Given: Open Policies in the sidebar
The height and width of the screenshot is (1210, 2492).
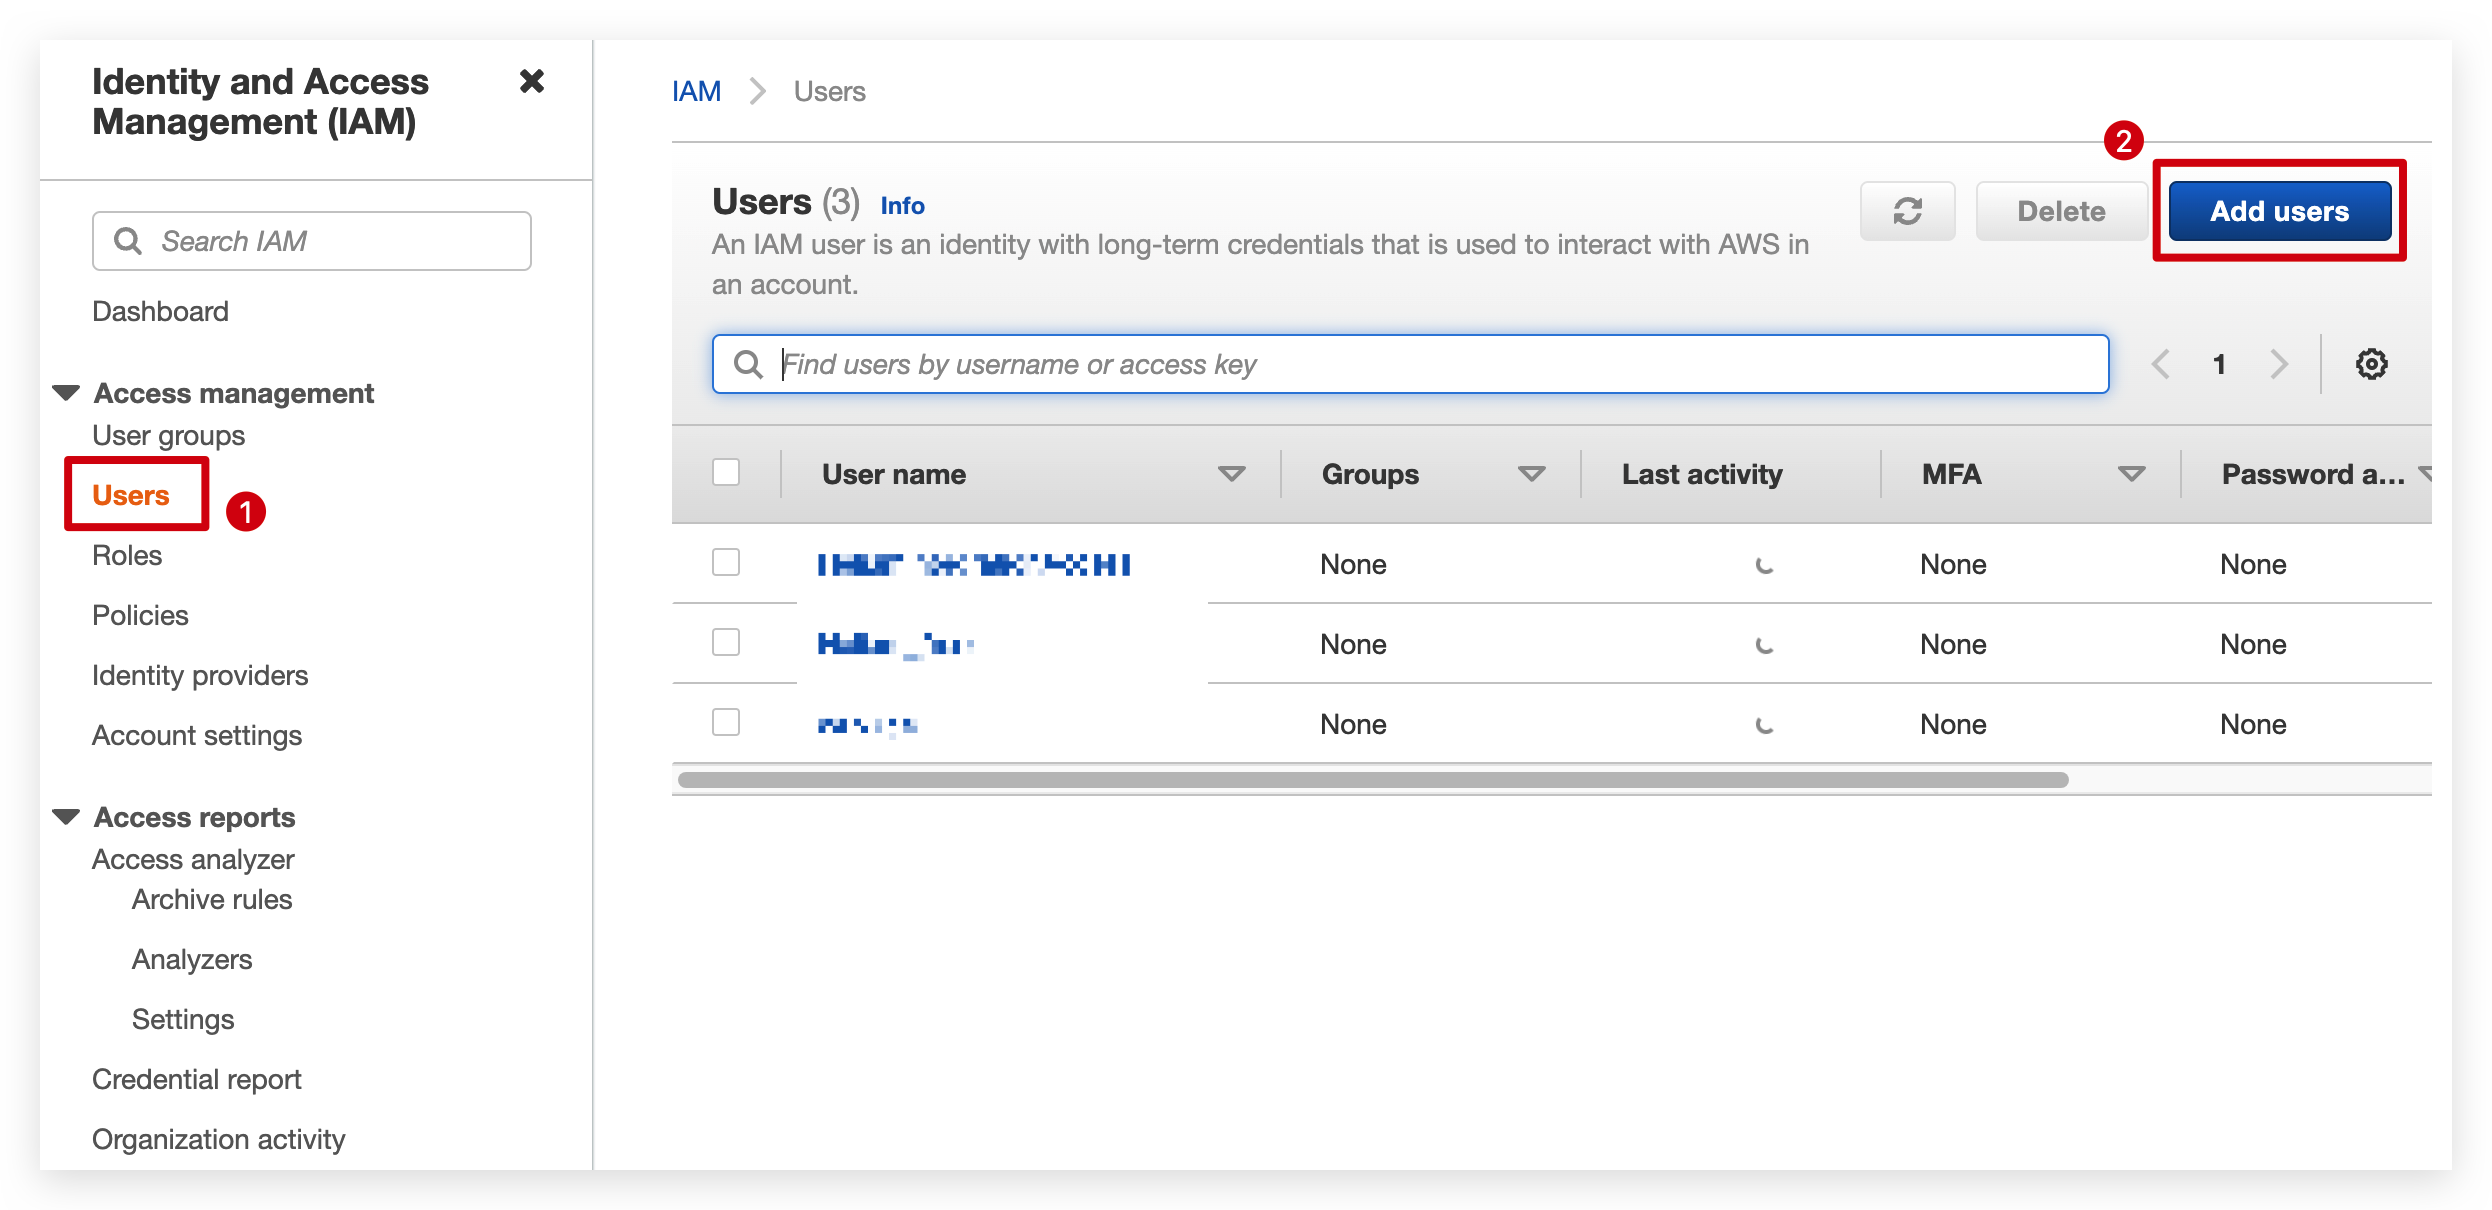Looking at the screenshot, I should 140,615.
